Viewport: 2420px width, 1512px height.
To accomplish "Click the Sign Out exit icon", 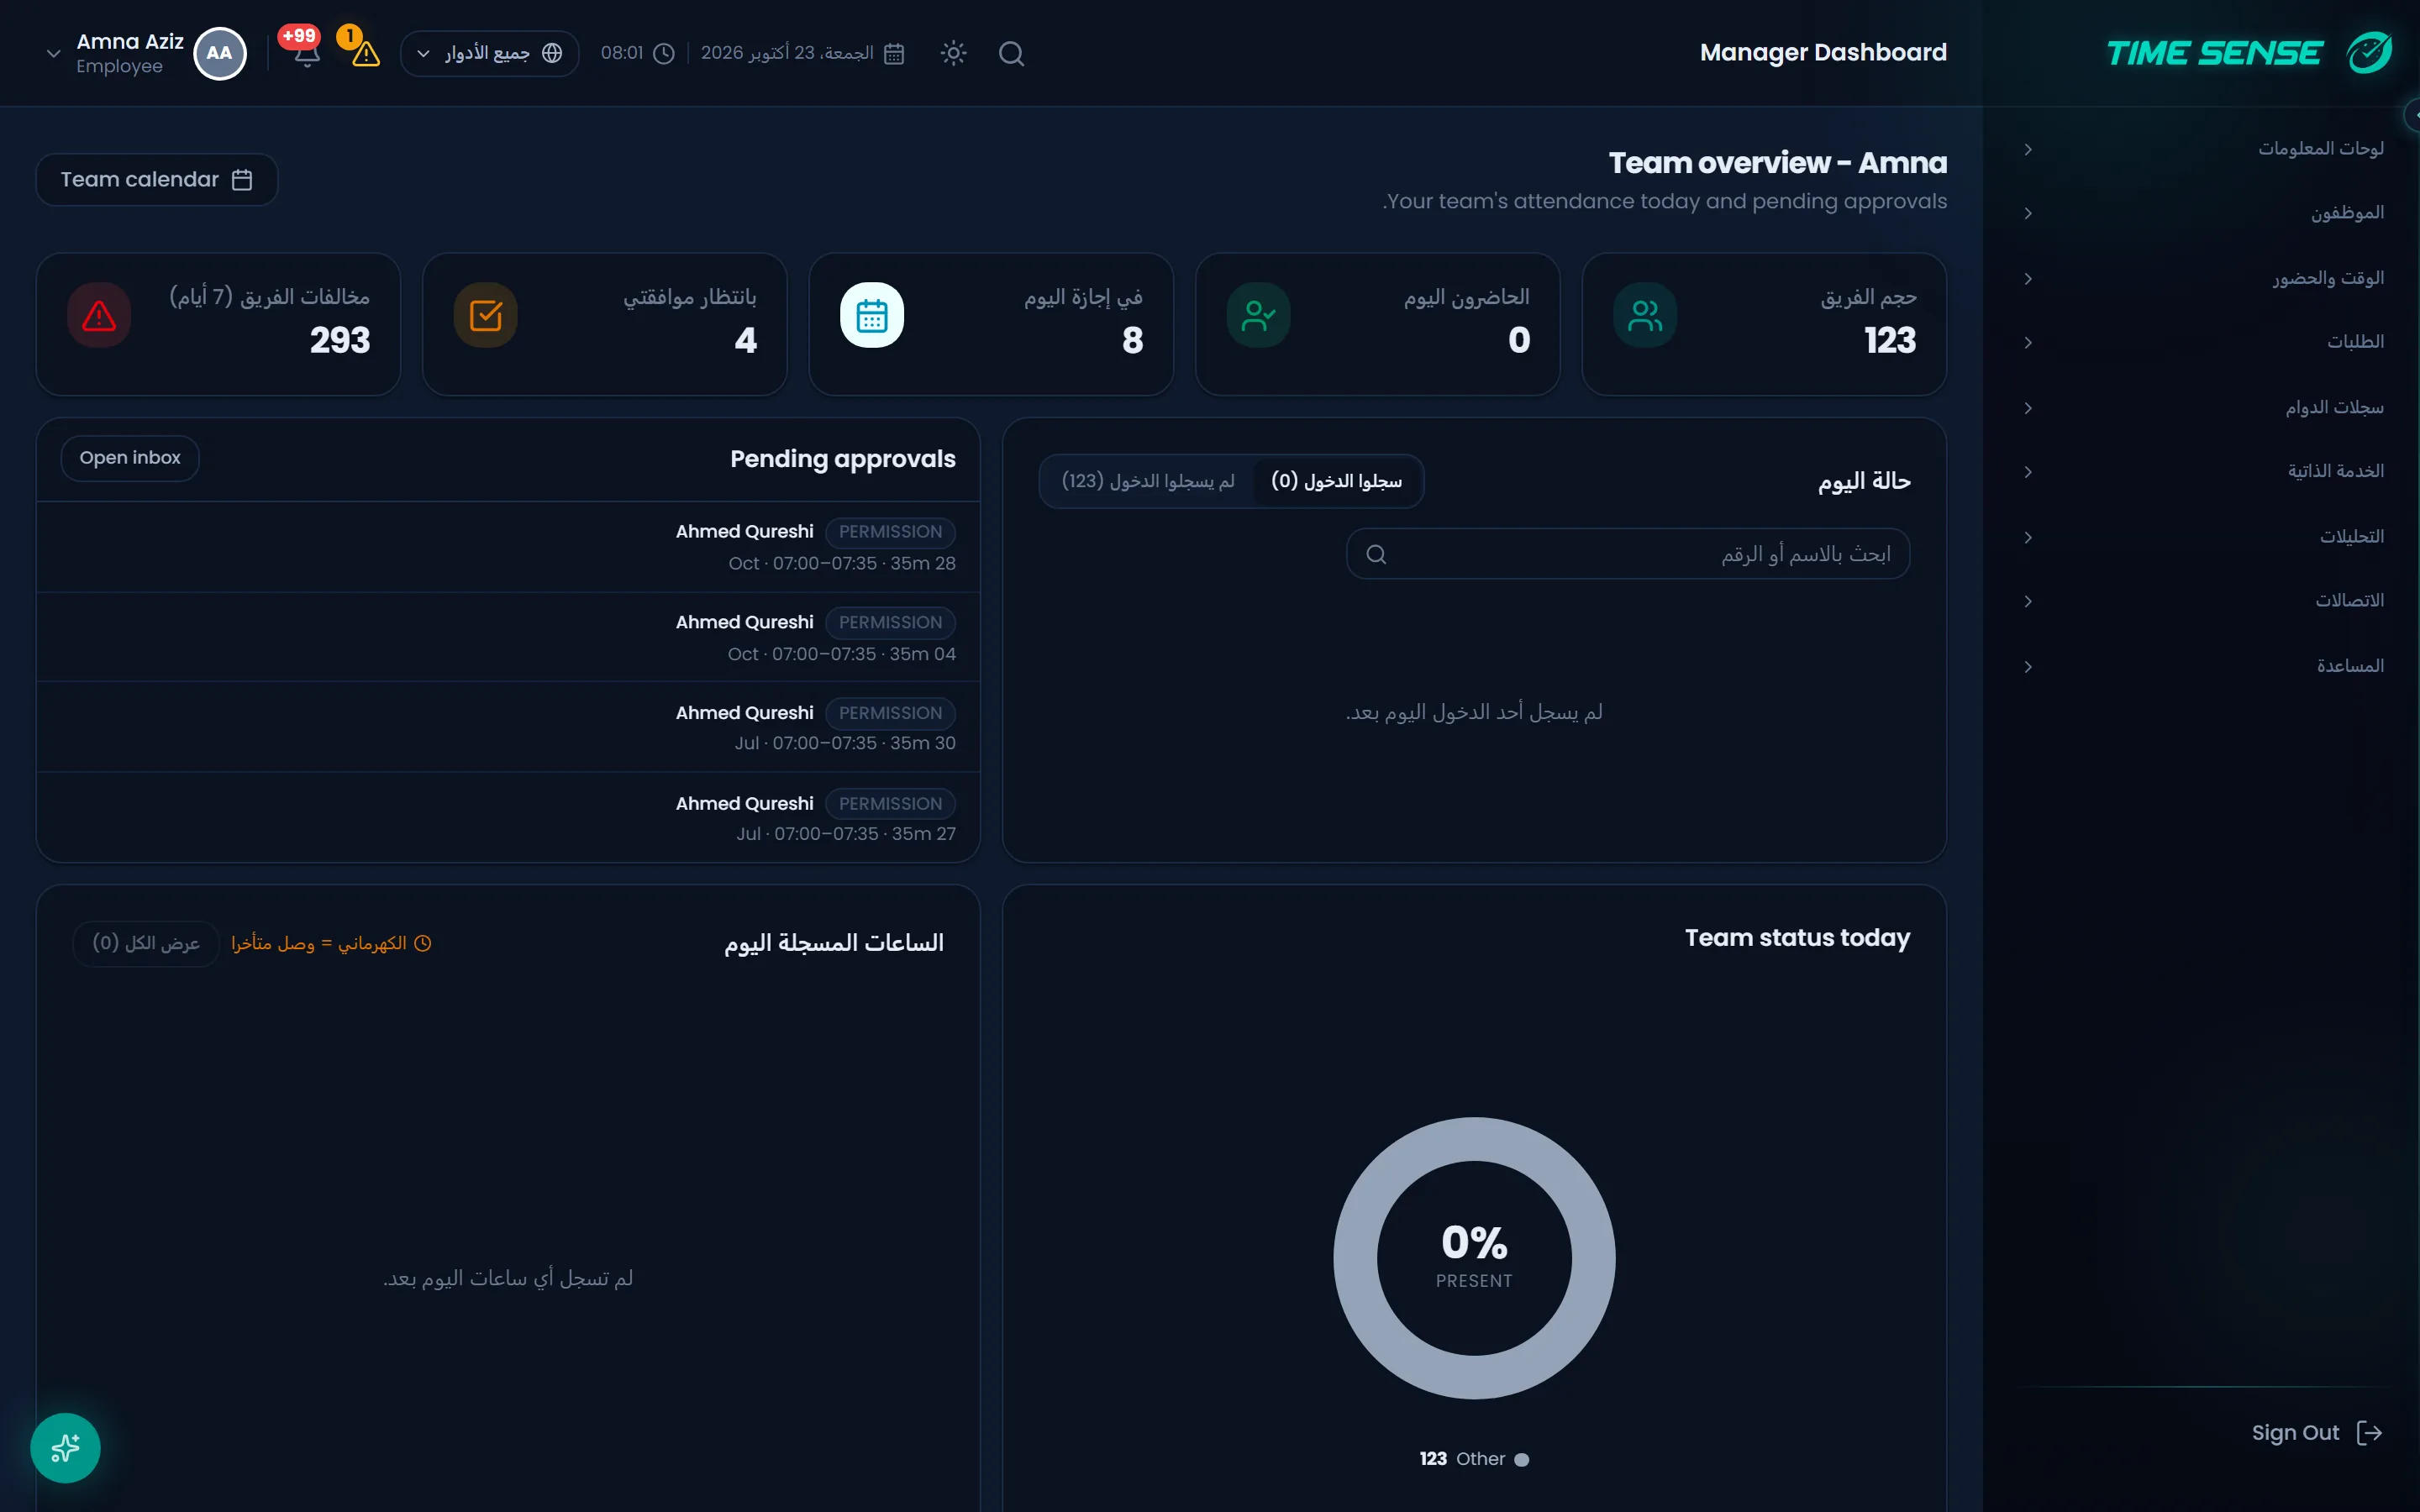I will (x=2369, y=1433).
